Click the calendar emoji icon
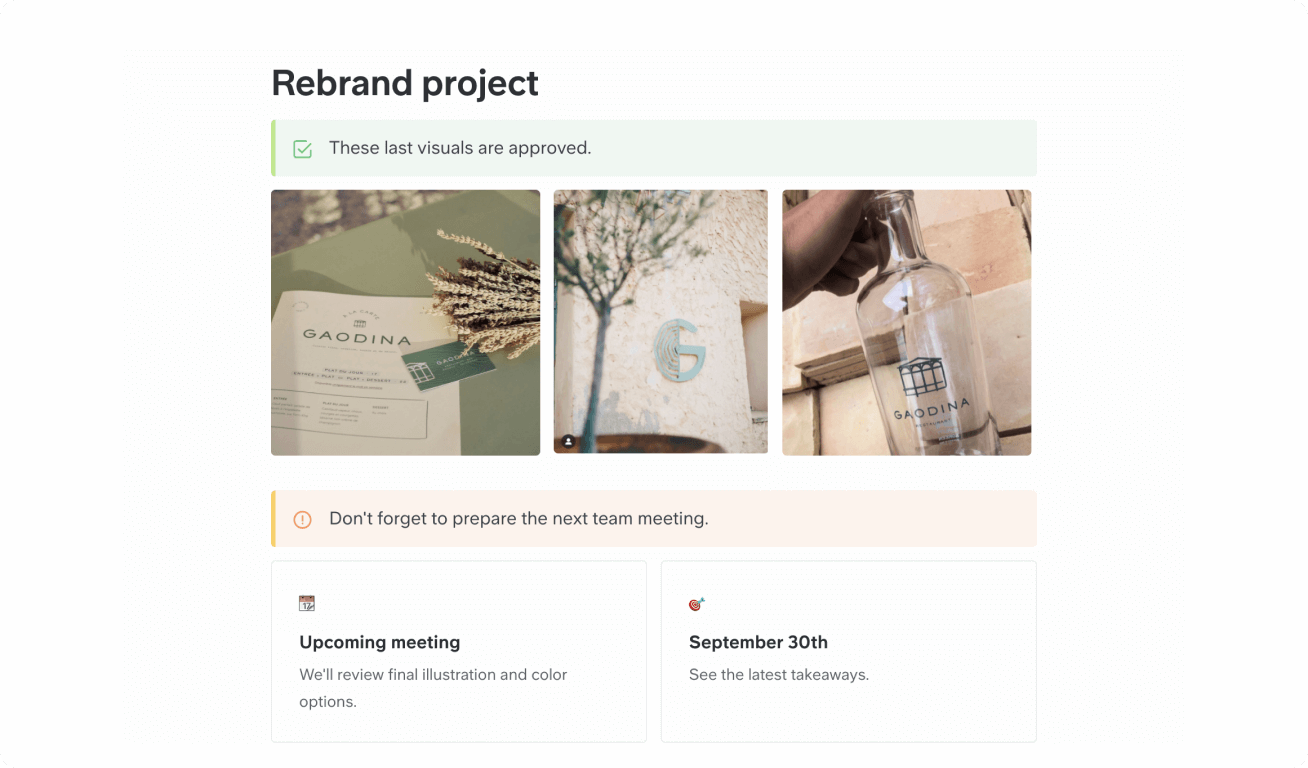This screenshot has height=768, width=1308. pos(307,603)
